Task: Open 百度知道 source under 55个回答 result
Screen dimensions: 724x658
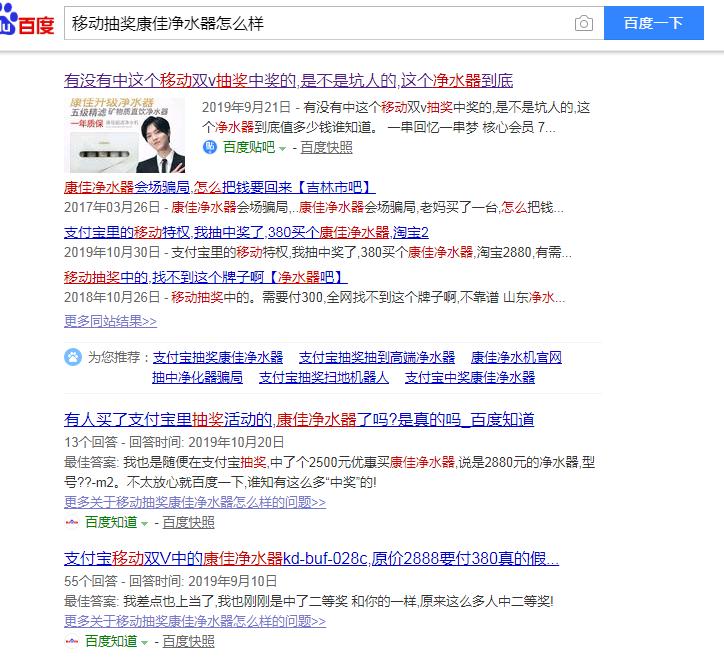Action: (x=111, y=641)
